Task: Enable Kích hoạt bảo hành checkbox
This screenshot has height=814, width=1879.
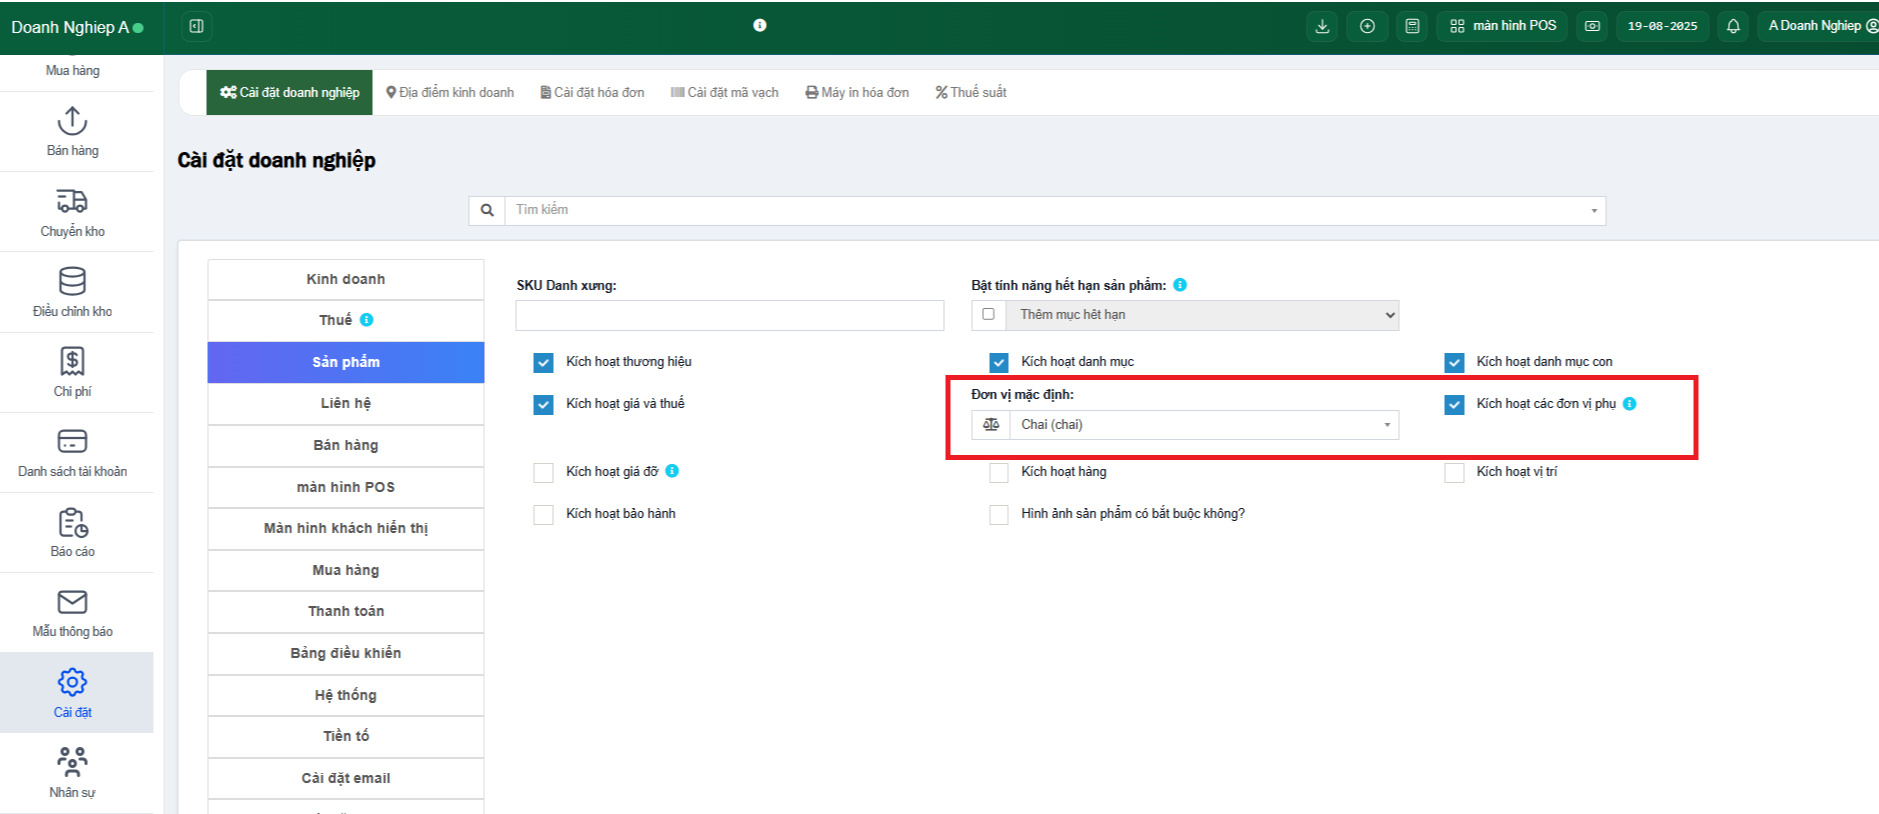Action: point(543,514)
